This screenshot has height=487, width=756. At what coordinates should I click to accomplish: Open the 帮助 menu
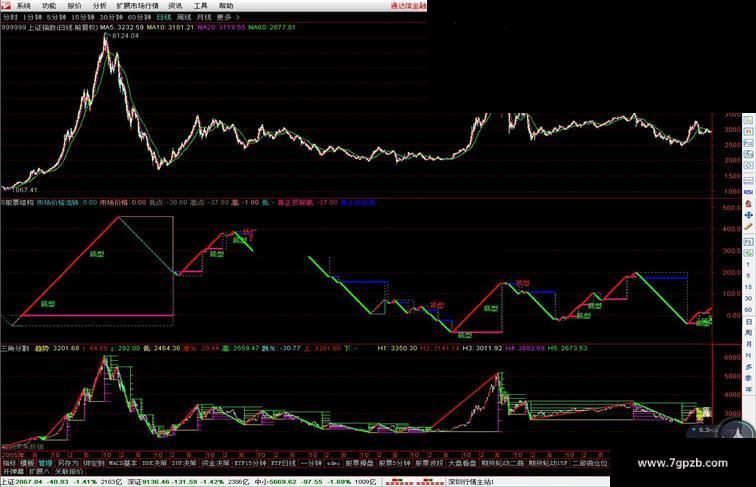[x=226, y=6]
